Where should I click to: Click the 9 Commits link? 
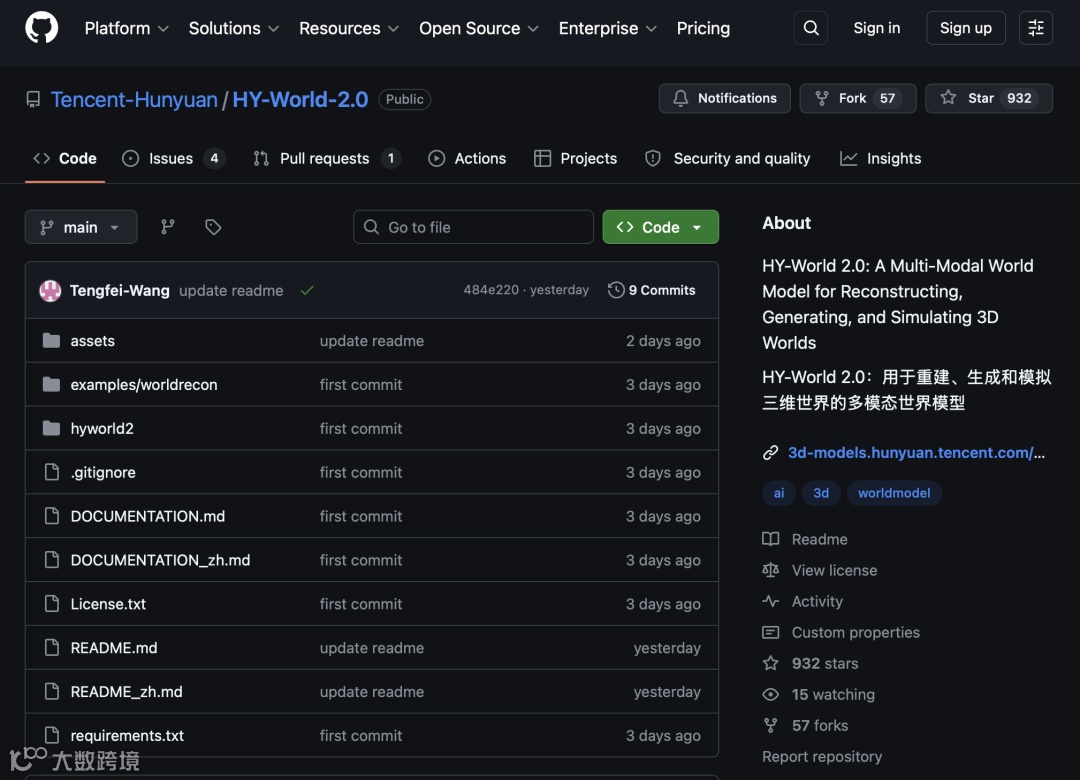pyautogui.click(x=652, y=290)
